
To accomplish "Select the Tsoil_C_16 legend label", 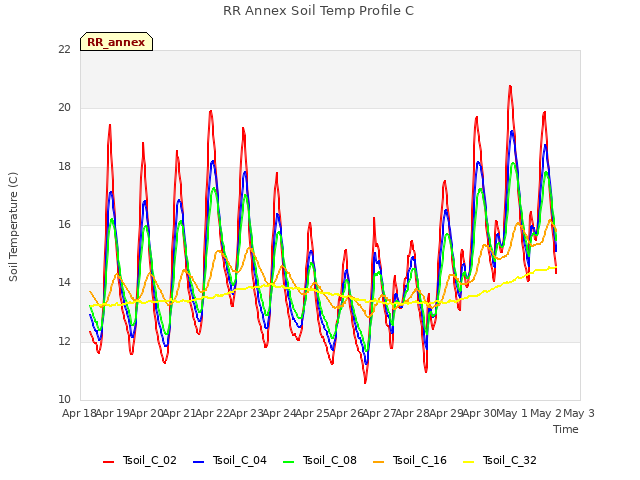I will tap(420, 460).
